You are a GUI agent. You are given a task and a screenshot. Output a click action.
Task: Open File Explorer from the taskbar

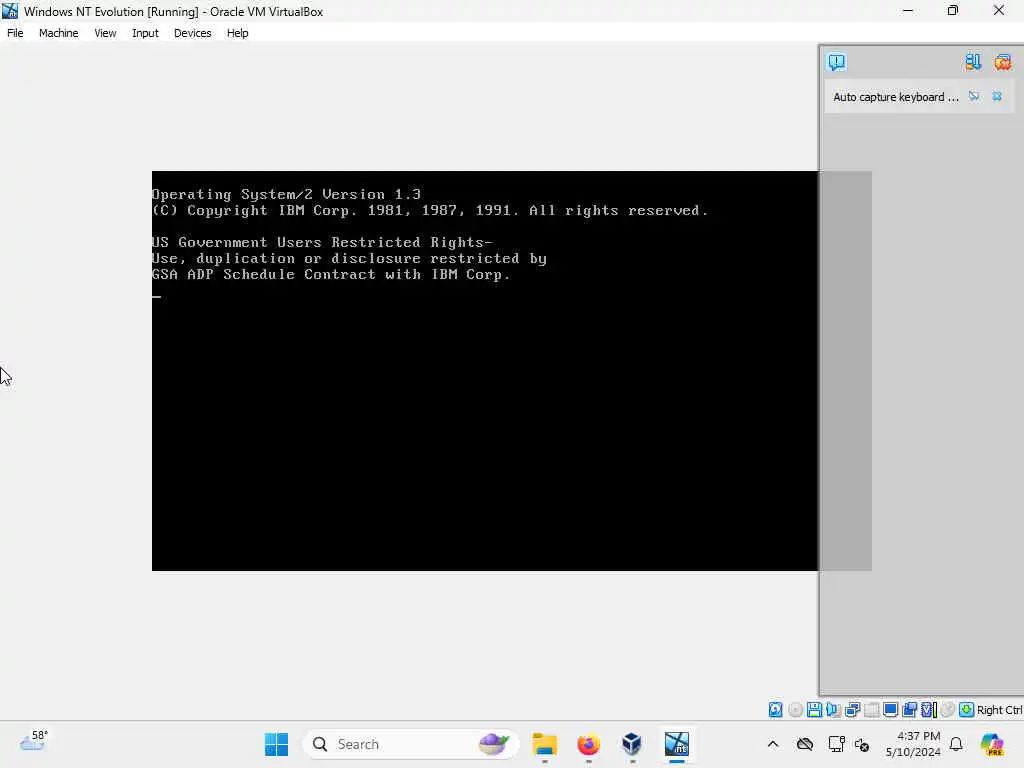(x=544, y=744)
